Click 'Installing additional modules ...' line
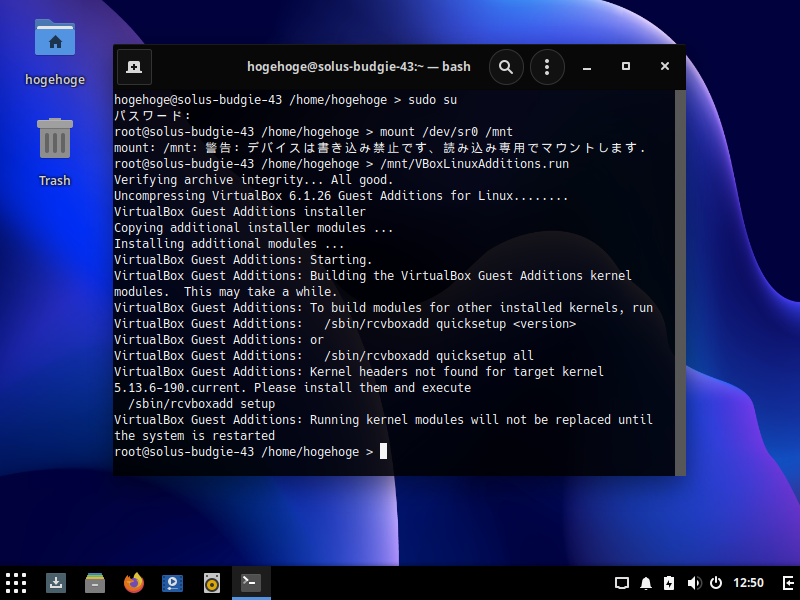 click(229, 244)
